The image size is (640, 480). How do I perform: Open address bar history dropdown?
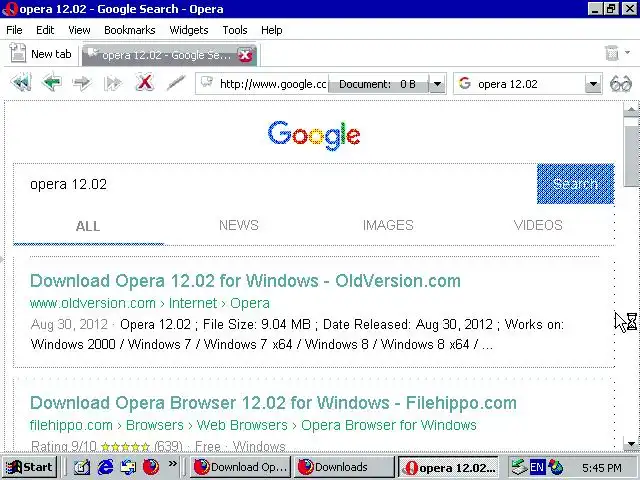(437, 84)
